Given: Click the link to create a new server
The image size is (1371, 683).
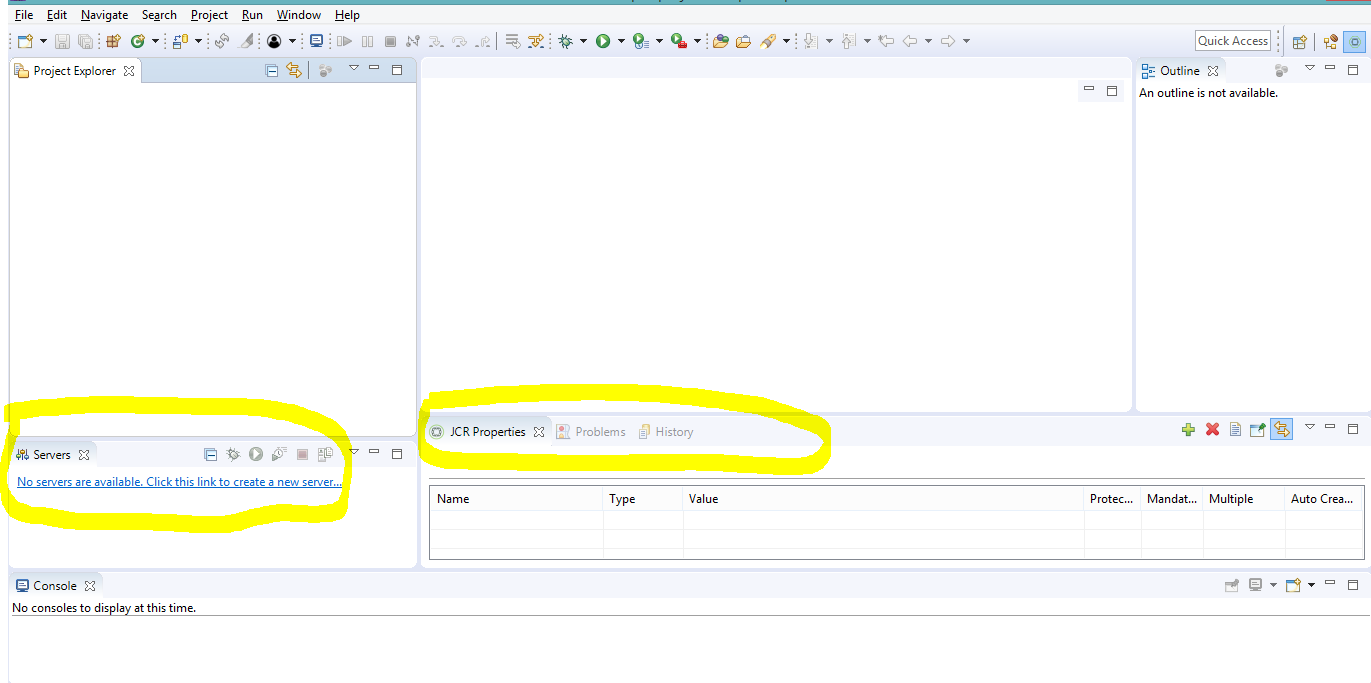Looking at the screenshot, I should click(180, 481).
